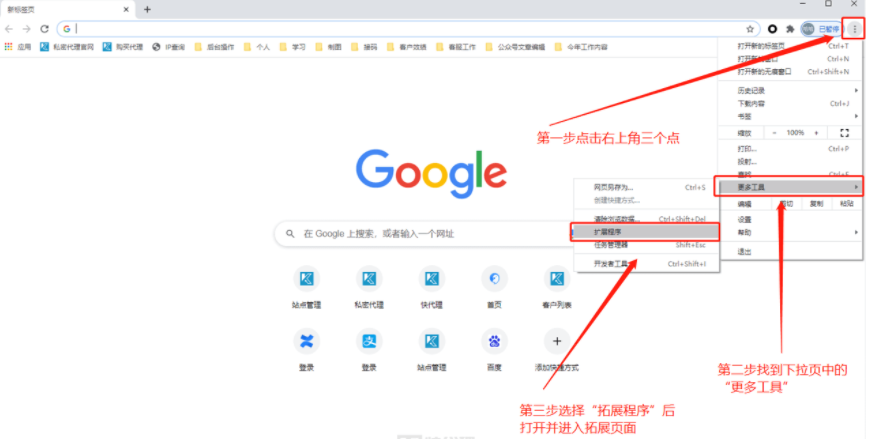Select 扩展程序 in the submenu
This screenshot has width=870, height=439.
(x=645, y=232)
